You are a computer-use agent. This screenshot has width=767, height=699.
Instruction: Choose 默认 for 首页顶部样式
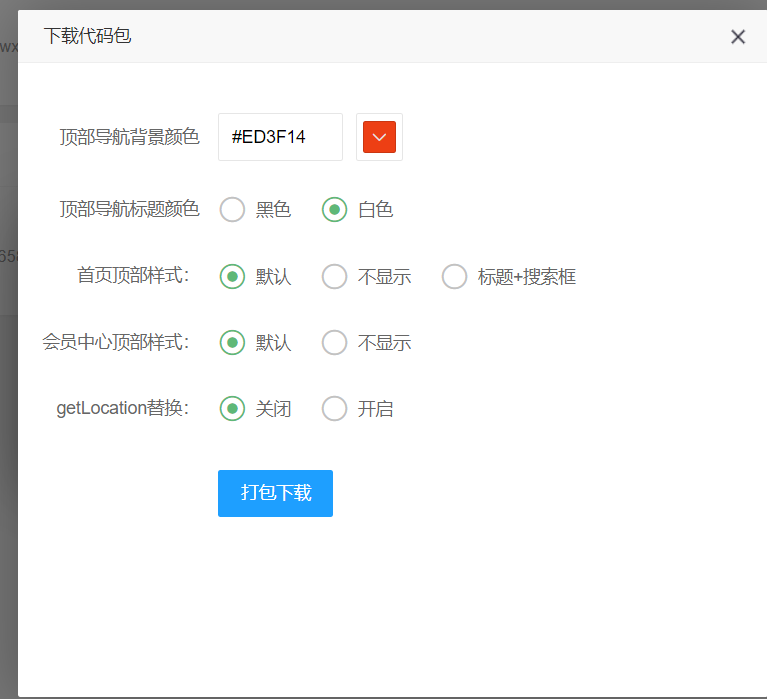coord(233,277)
